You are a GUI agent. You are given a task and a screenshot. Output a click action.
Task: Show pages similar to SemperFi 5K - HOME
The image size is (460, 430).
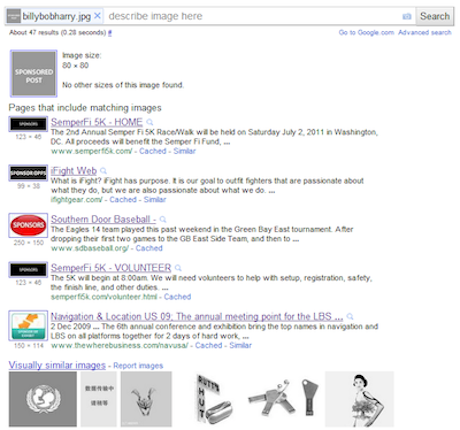coord(184,151)
